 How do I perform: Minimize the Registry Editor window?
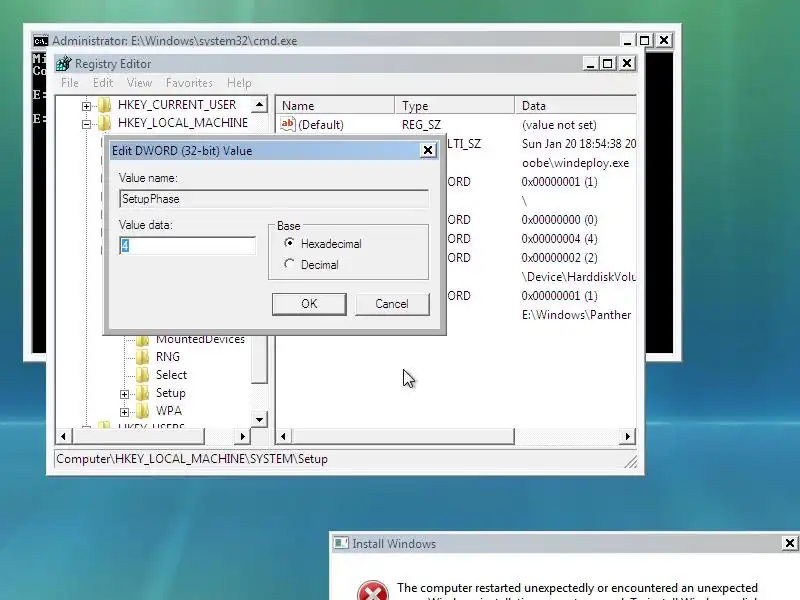coord(590,64)
